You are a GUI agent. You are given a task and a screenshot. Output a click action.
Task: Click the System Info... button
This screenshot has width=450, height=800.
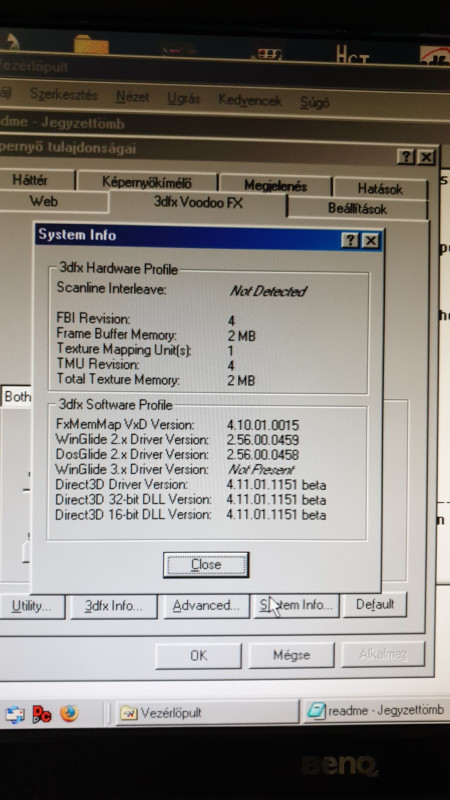[296, 605]
